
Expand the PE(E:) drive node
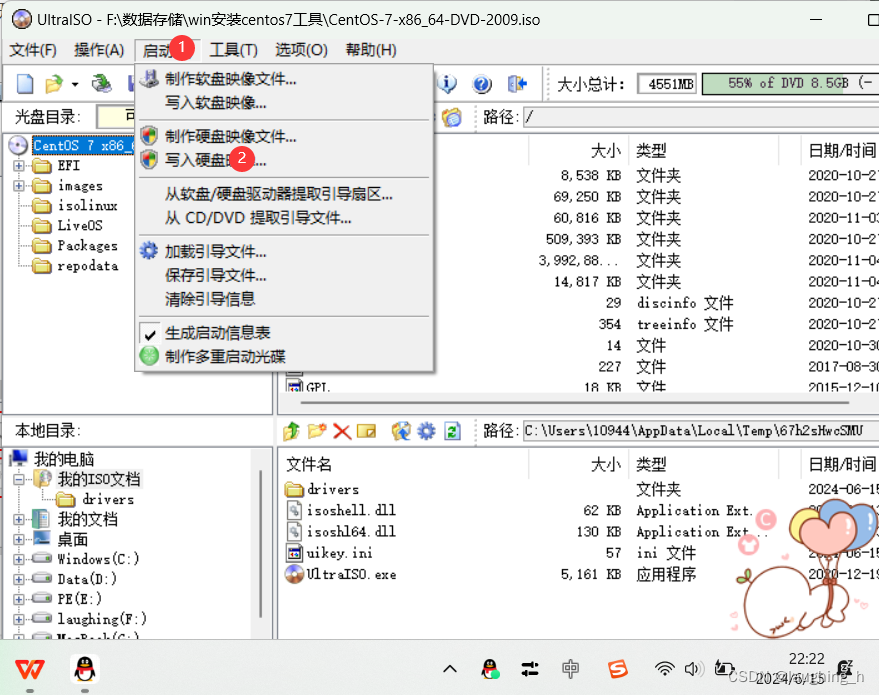click(x=18, y=599)
